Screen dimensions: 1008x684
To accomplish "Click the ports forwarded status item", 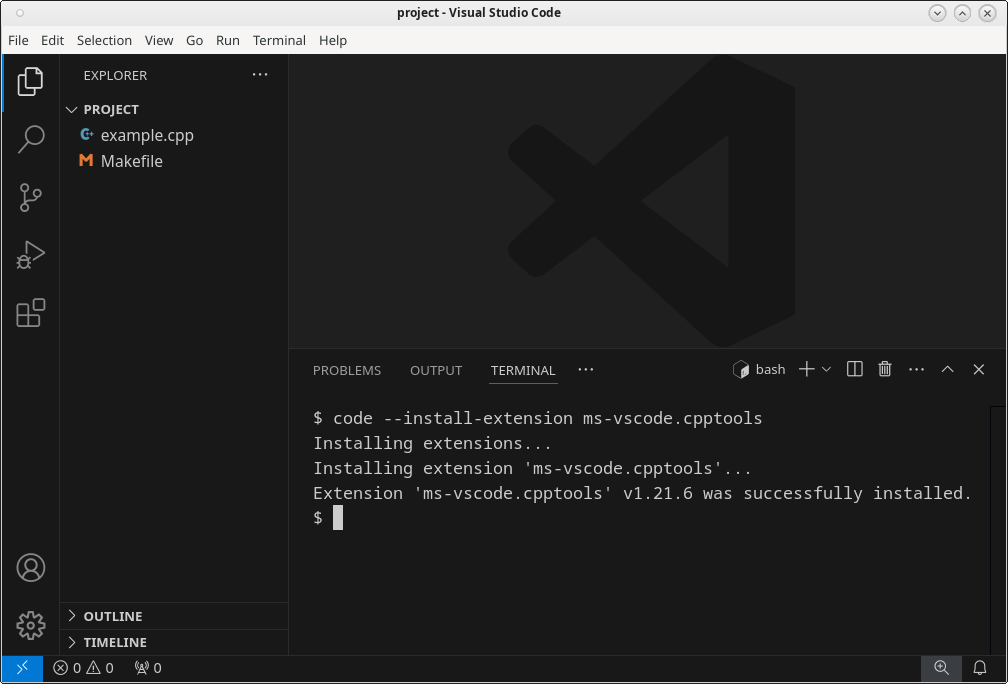I will (x=148, y=669).
